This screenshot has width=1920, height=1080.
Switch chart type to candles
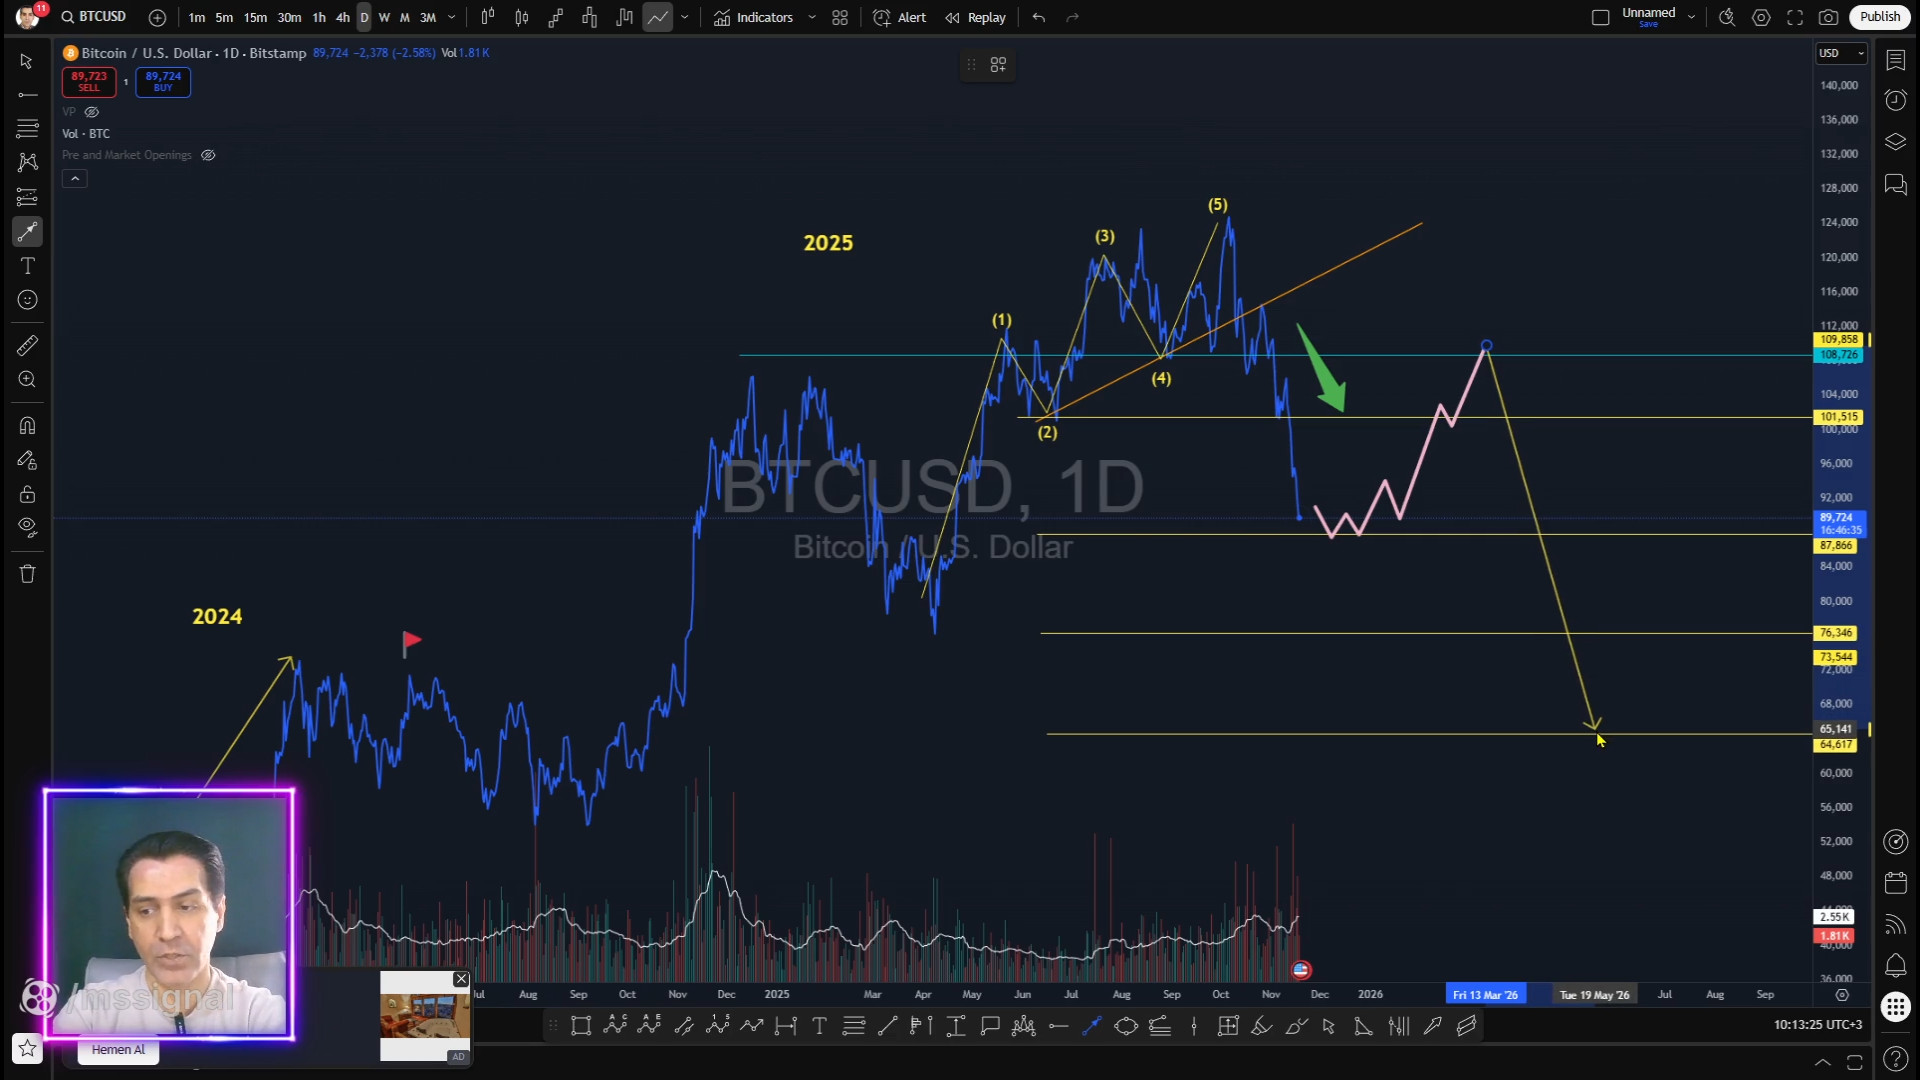coord(522,17)
